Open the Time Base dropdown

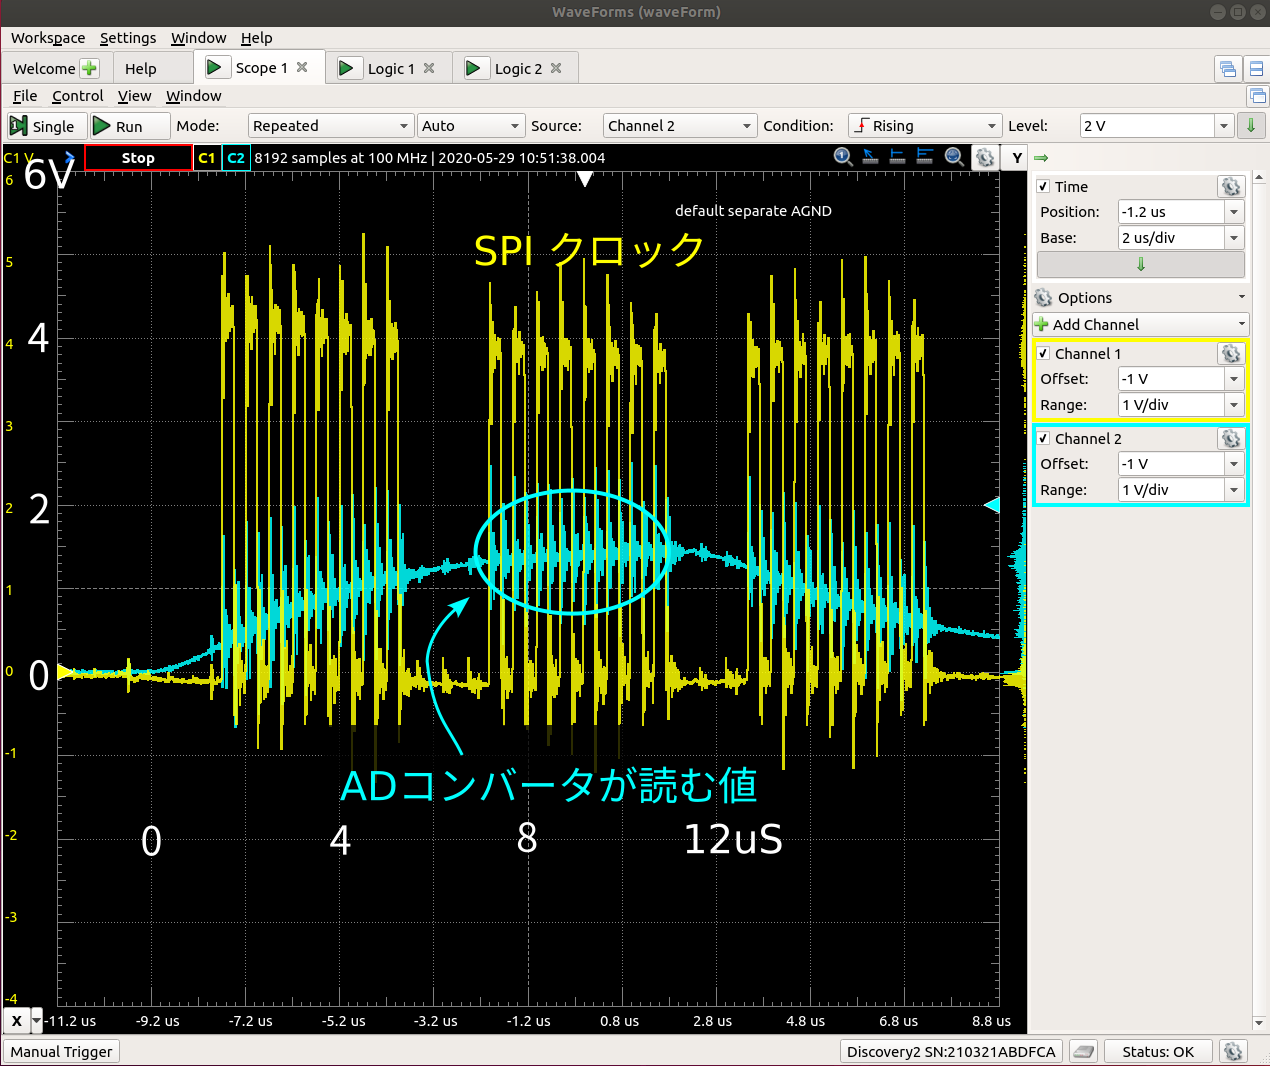pyautogui.click(x=1234, y=238)
